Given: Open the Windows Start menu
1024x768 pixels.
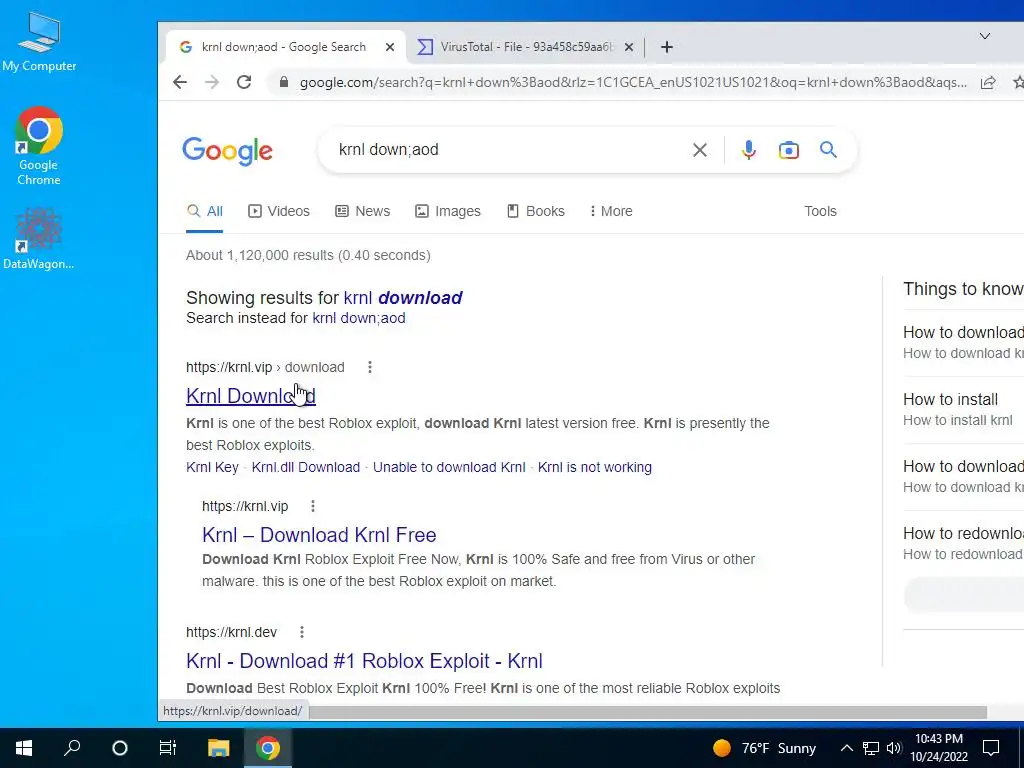Looking at the screenshot, I should pos(24,748).
